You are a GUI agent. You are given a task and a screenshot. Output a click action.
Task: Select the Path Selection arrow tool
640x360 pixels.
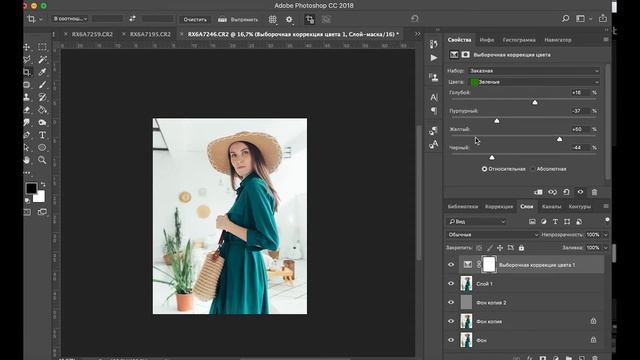[x=27, y=147]
